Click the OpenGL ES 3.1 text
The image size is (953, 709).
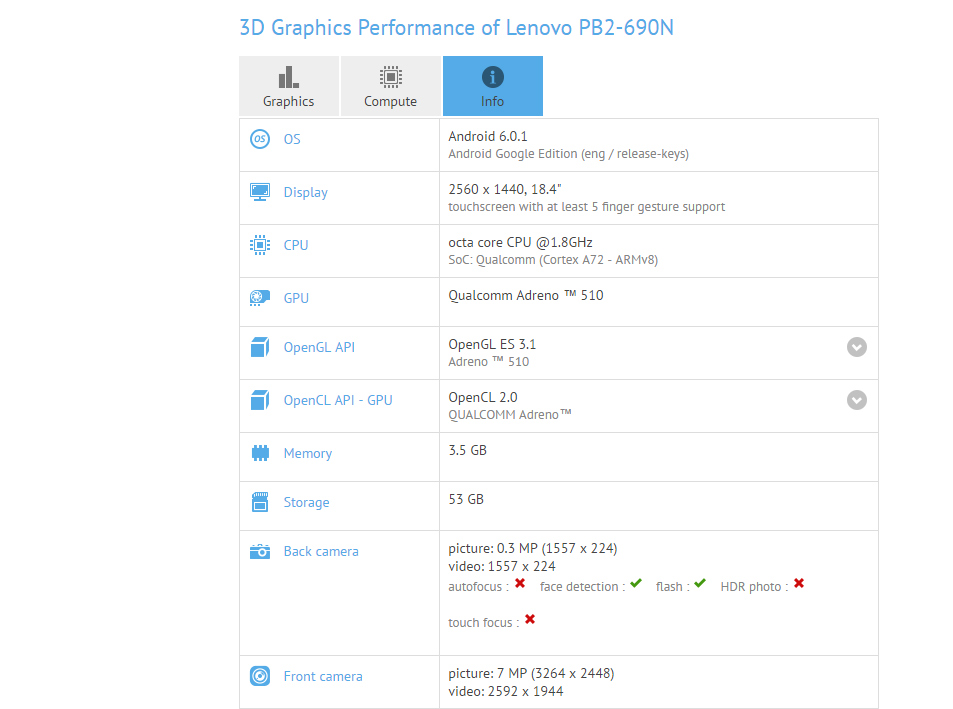click(x=492, y=344)
